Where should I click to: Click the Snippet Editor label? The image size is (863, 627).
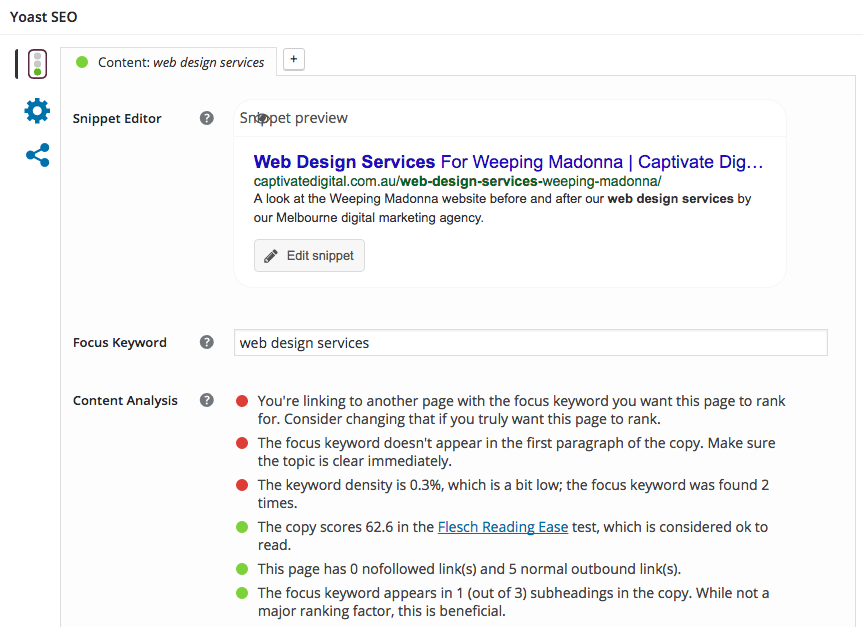[x=117, y=118]
